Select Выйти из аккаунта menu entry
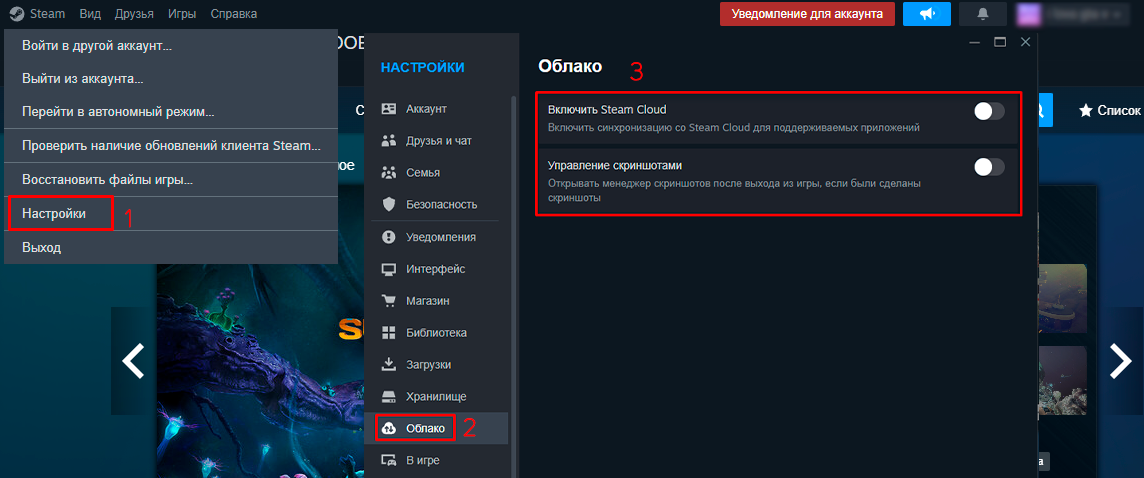Screen dimensions: 1144x478 pyautogui.click(x=171, y=79)
